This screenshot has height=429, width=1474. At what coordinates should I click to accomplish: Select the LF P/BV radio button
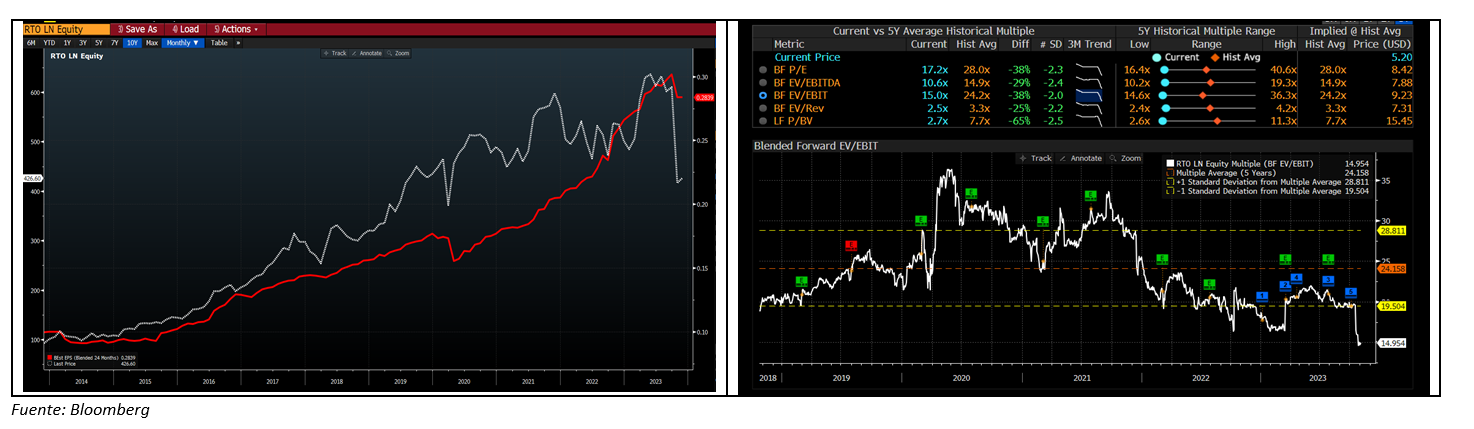(x=763, y=120)
